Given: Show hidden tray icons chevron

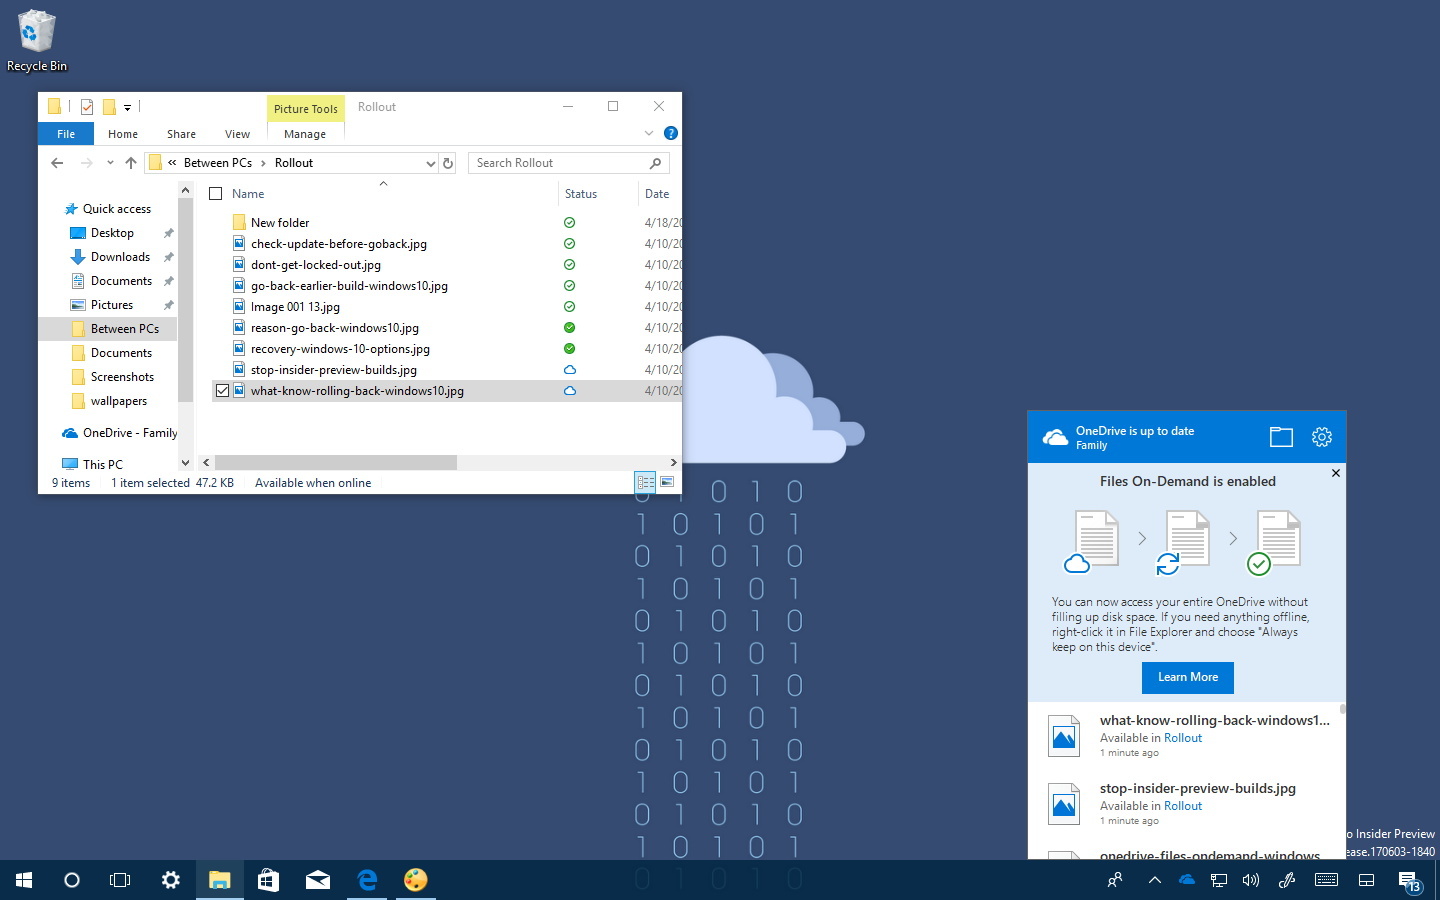Looking at the screenshot, I should 1154,880.
